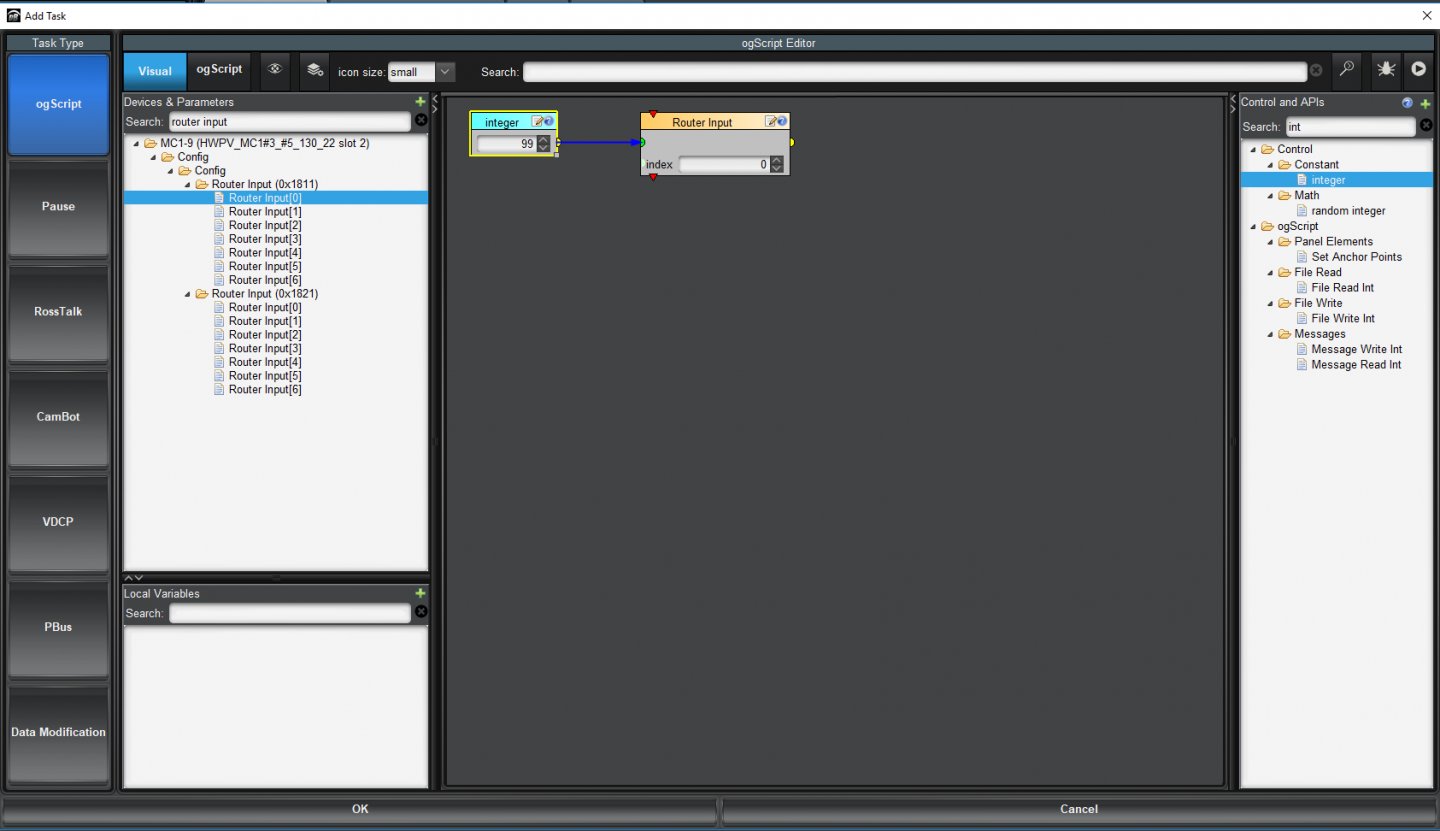Image resolution: width=1440 pixels, height=831 pixels.
Task: Open help on the Router Input block
Action: 781,122
